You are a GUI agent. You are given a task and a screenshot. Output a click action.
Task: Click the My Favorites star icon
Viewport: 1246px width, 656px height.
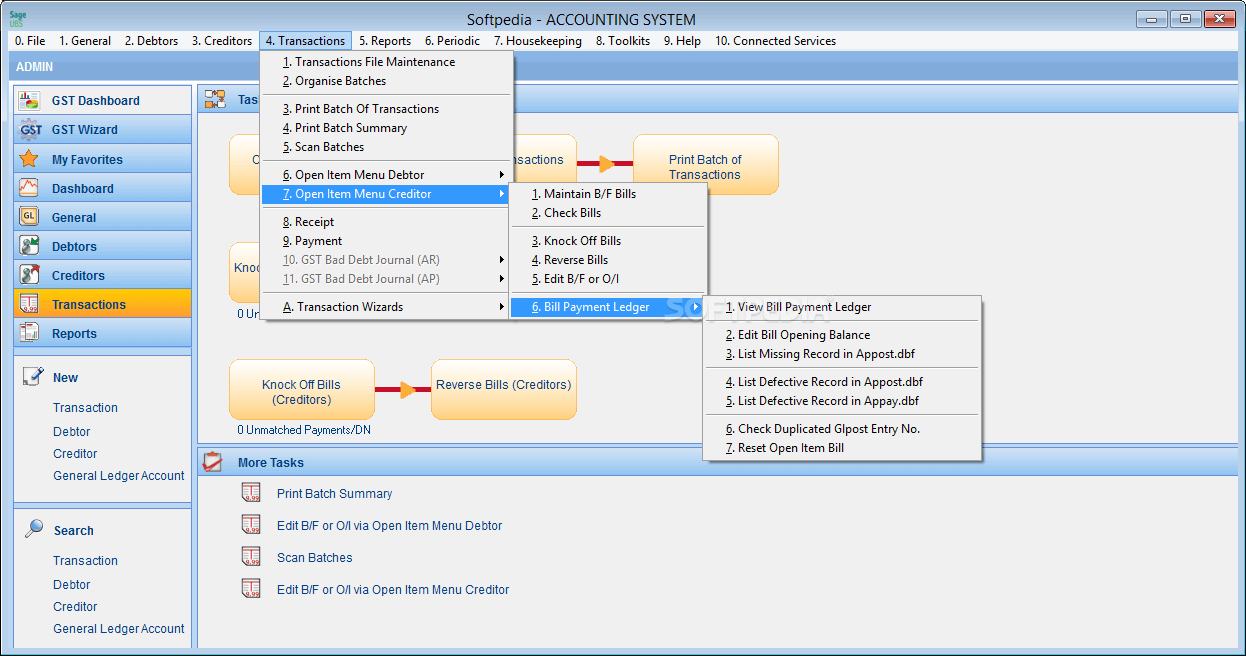29,159
